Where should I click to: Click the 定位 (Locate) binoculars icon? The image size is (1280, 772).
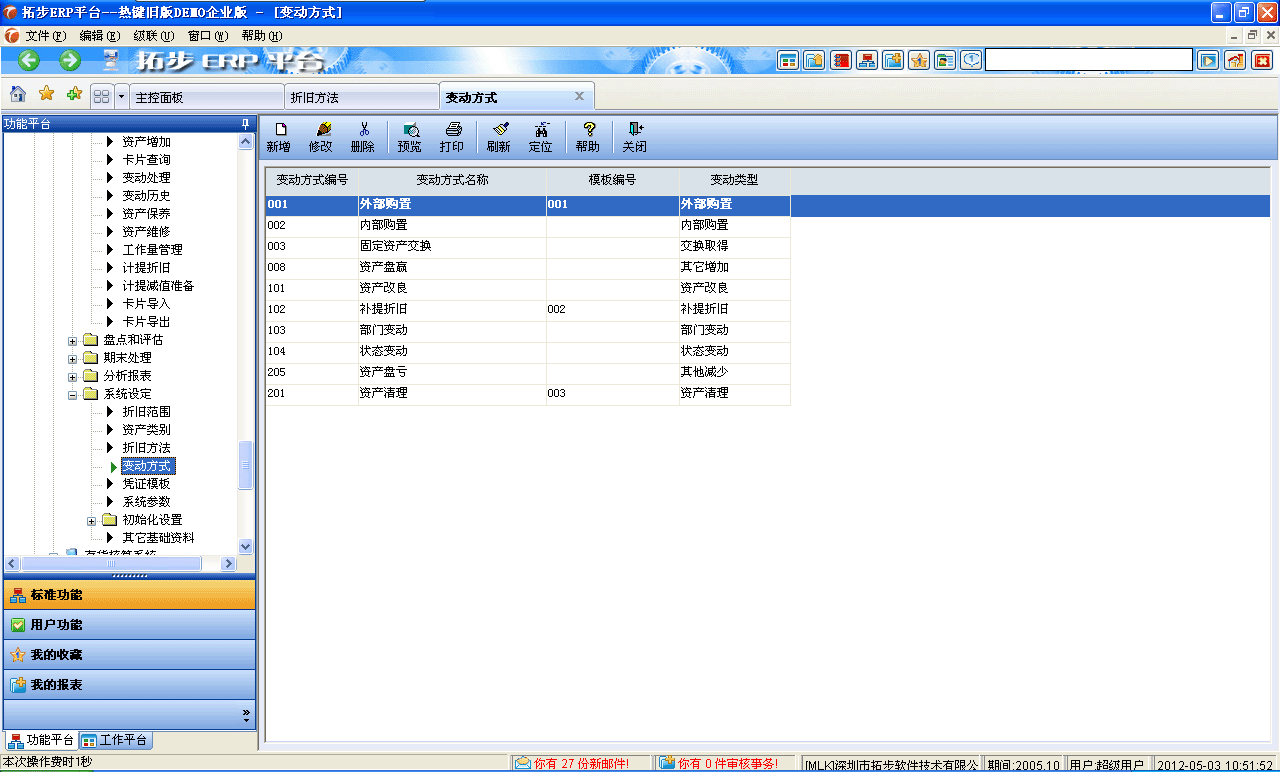[540, 137]
